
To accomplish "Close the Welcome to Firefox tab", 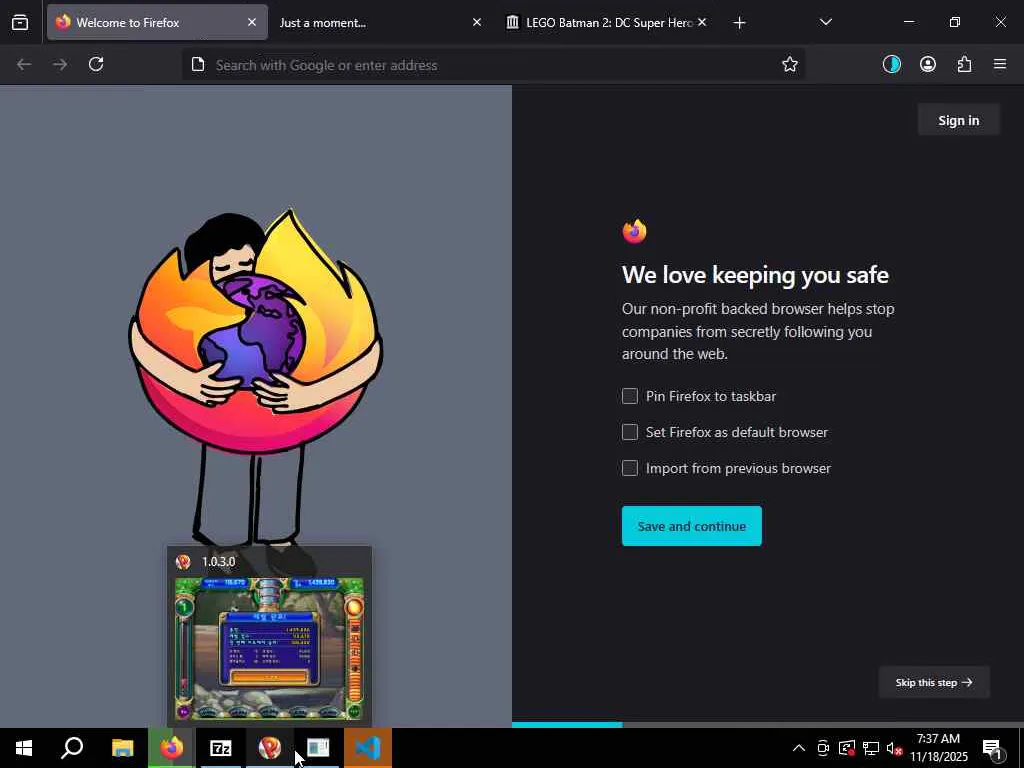I will (x=251, y=22).
